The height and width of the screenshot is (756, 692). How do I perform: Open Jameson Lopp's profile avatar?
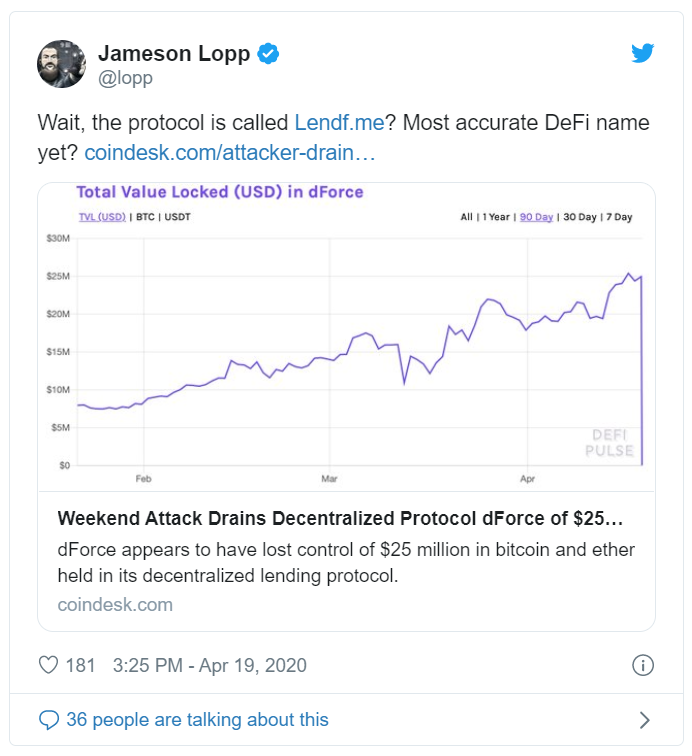click(x=62, y=64)
